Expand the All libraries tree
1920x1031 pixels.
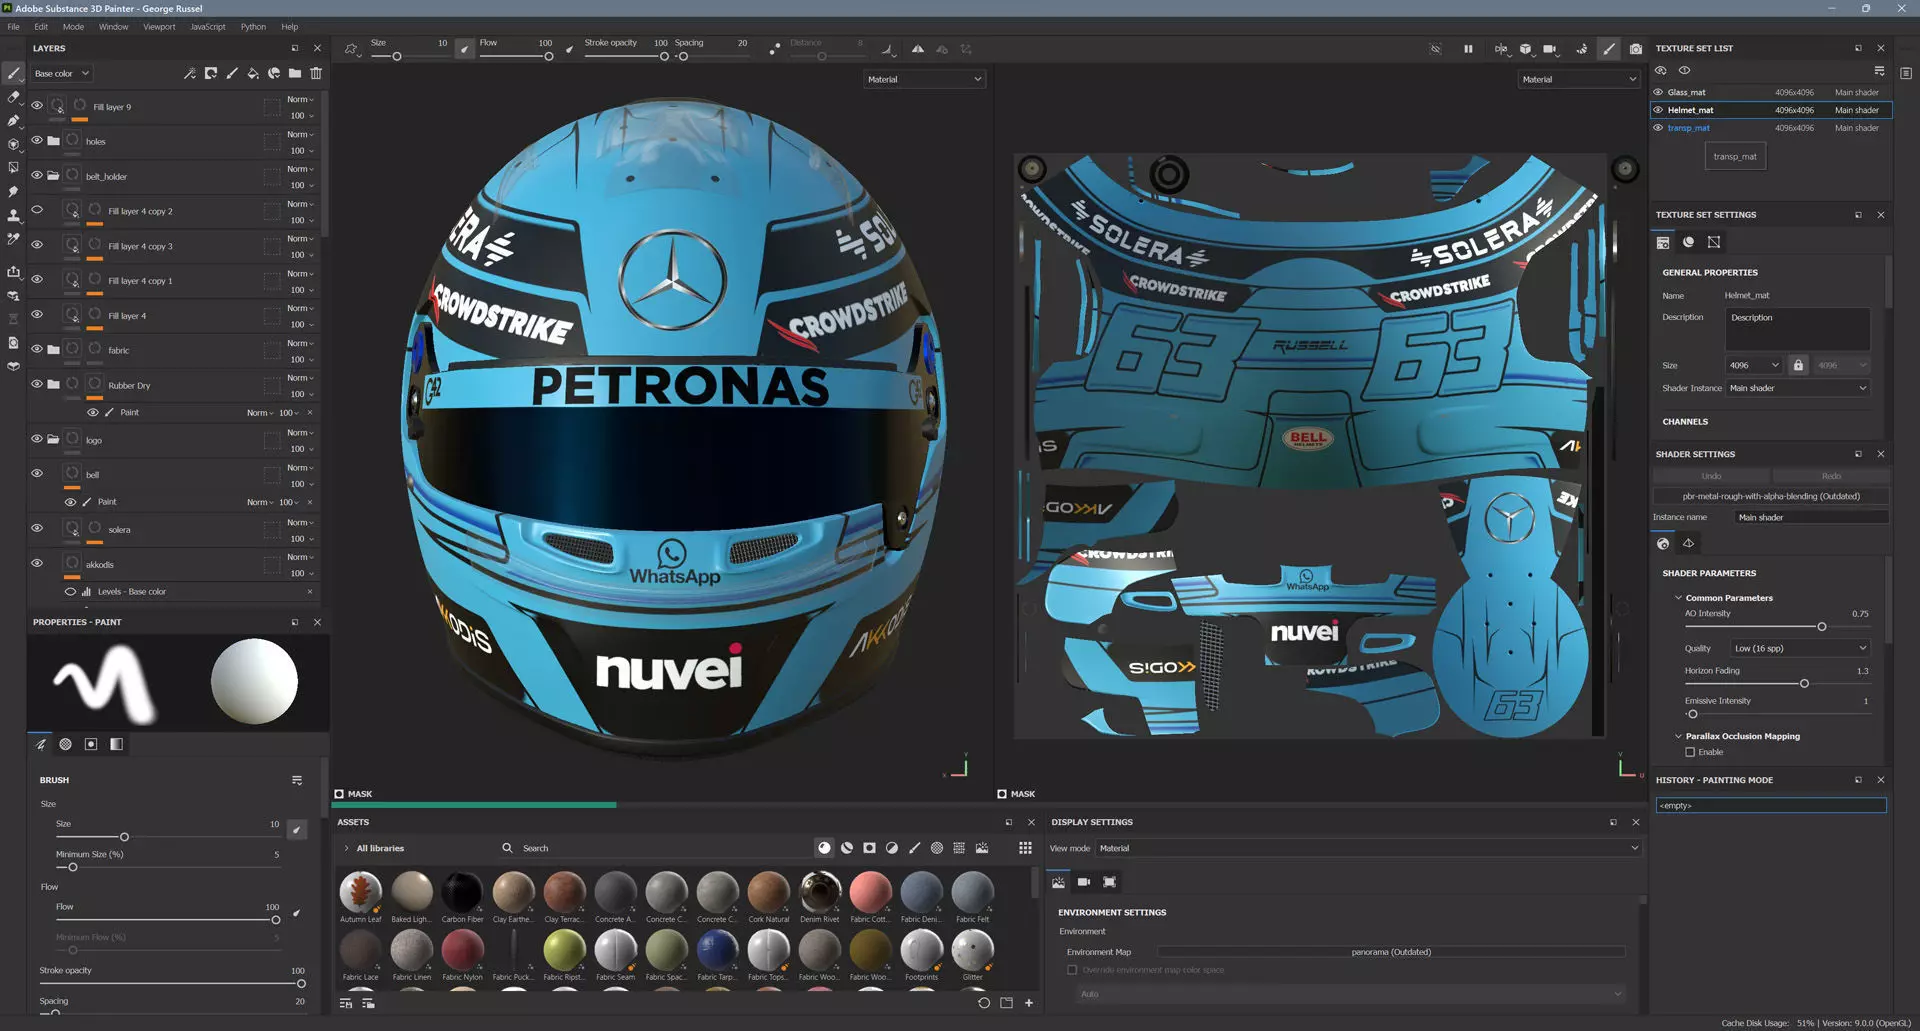coord(346,848)
